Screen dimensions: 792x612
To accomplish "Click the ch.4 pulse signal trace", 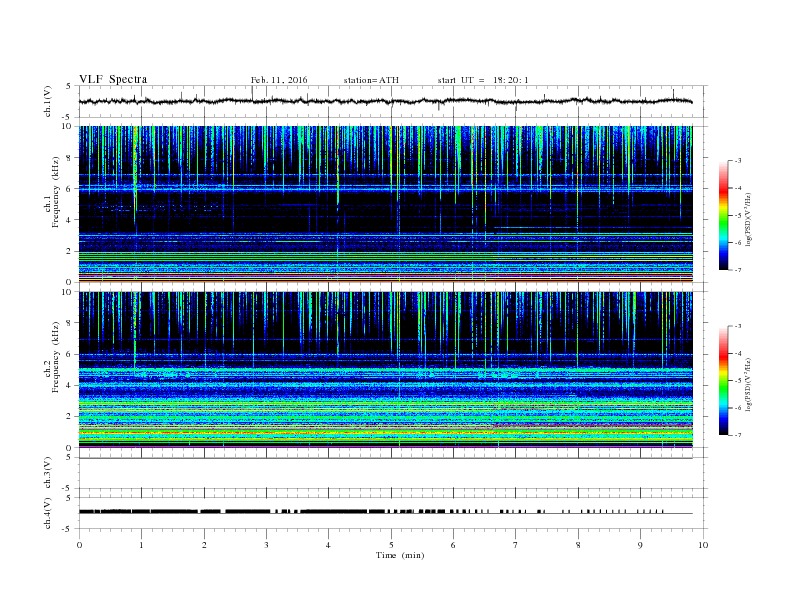I will pos(385,512).
